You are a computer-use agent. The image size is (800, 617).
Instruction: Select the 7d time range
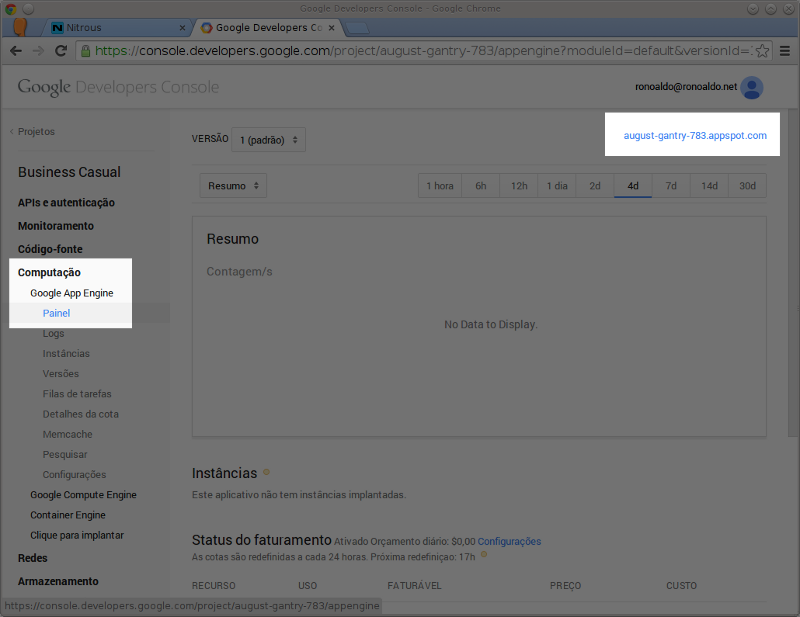(671, 186)
